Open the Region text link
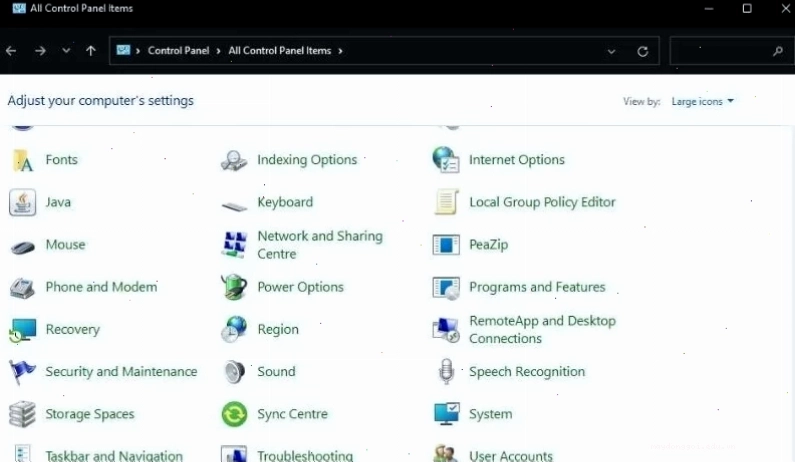The image size is (795, 463). click(x=278, y=330)
